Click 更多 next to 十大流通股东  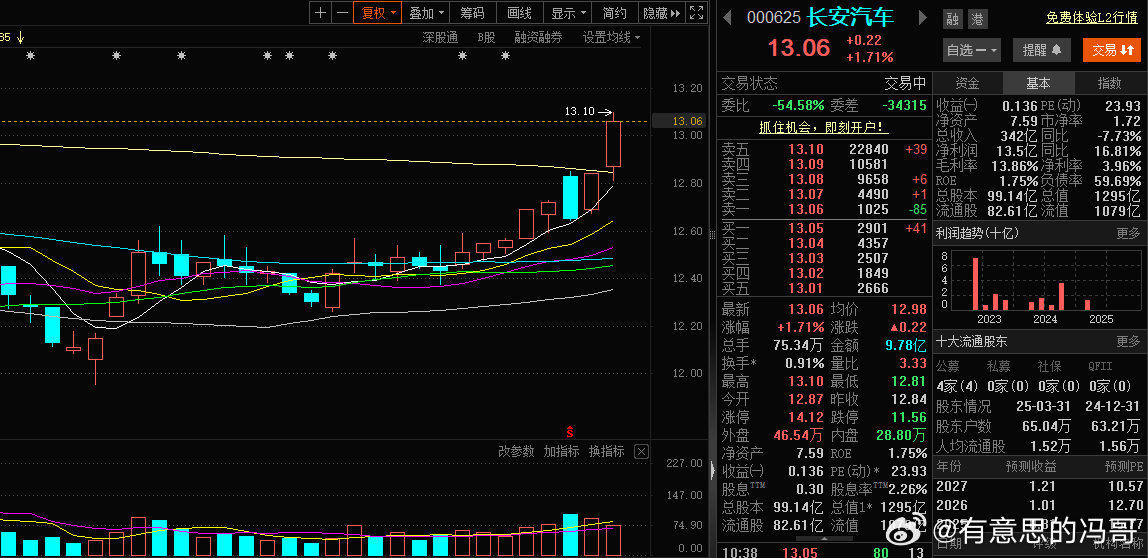[x=1128, y=341]
